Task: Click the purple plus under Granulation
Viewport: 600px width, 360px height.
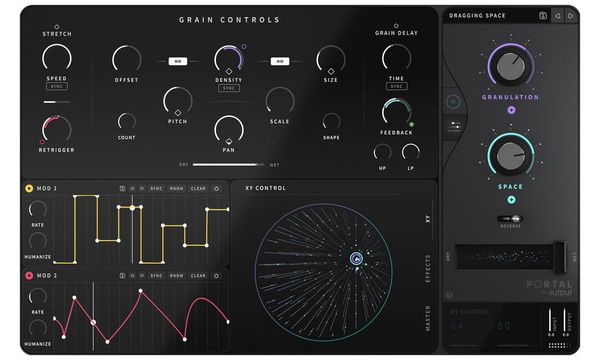Action: click(x=511, y=110)
